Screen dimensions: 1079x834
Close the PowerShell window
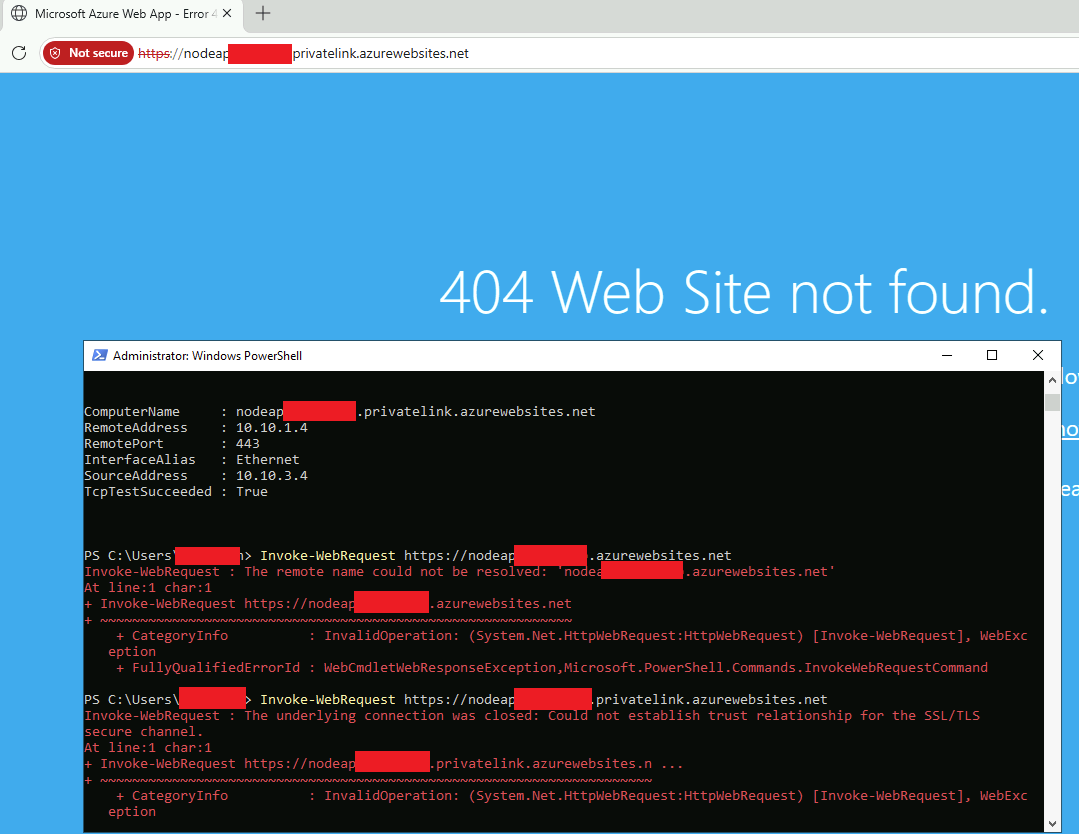pos(1038,355)
